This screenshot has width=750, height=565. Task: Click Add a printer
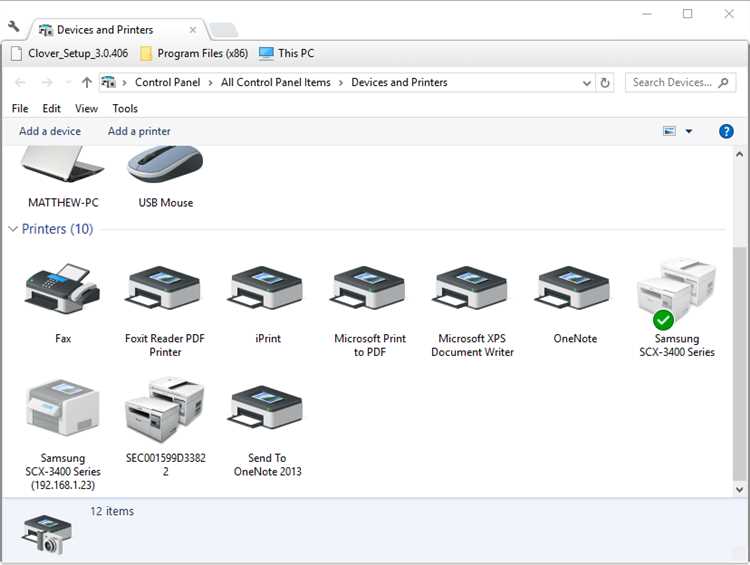coord(139,131)
